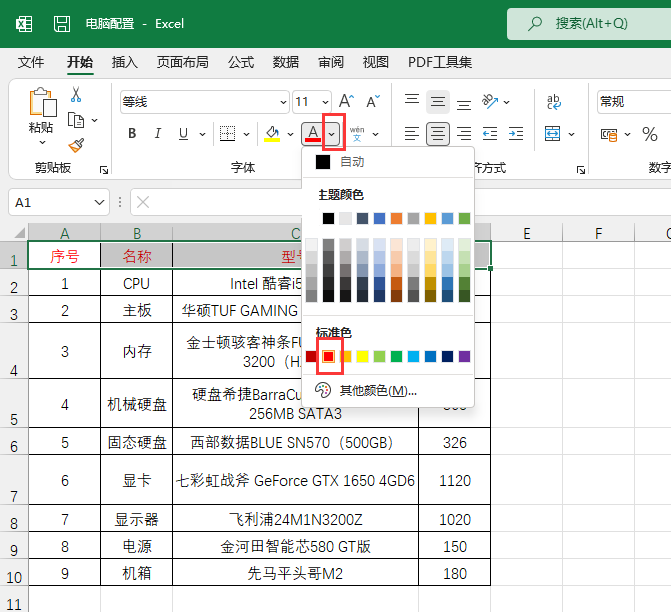This screenshot has height=612, width=671.
Task: Decrease font size with smaller A
Action: pyautogui.click(x=373, y=102)
